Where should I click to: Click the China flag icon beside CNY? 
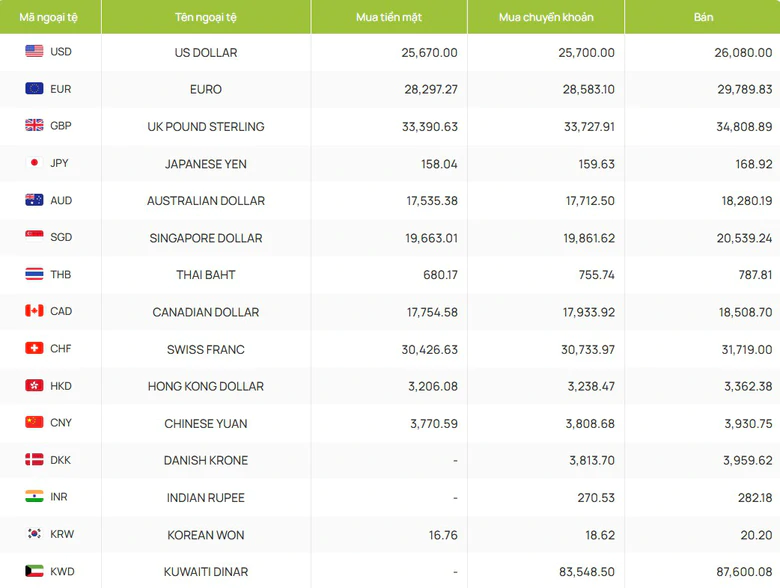(34, 422)
